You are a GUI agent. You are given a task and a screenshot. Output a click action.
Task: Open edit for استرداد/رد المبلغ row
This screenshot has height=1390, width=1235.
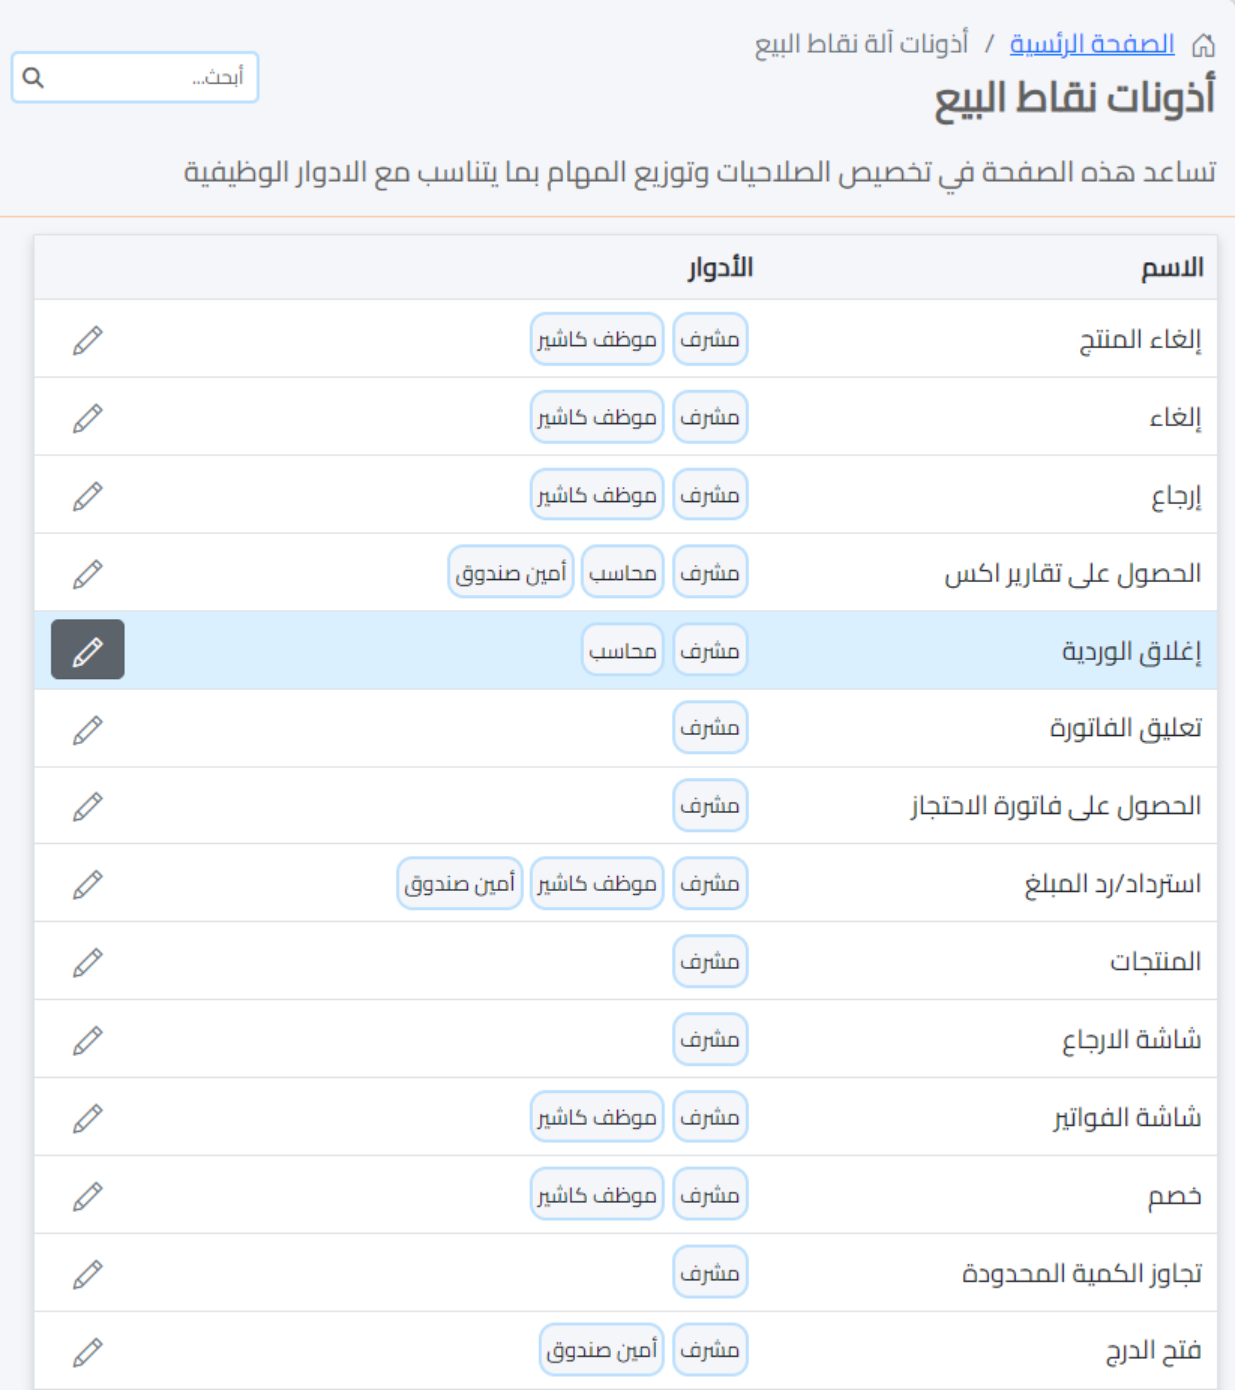[x=88, y=884]
